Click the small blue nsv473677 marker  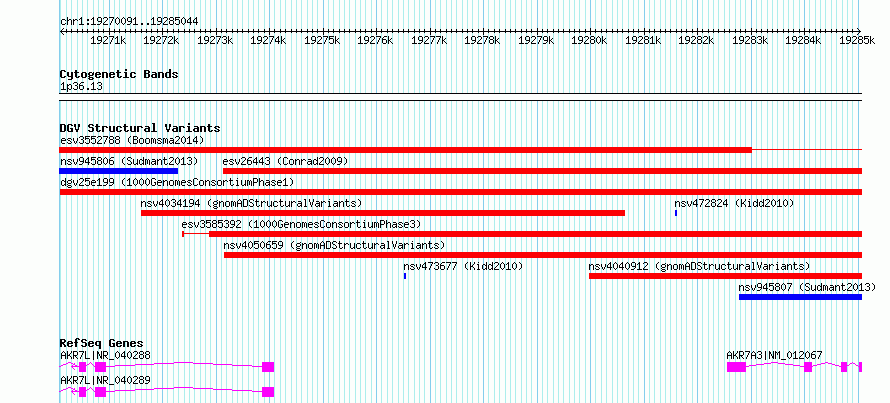(405, 276)
